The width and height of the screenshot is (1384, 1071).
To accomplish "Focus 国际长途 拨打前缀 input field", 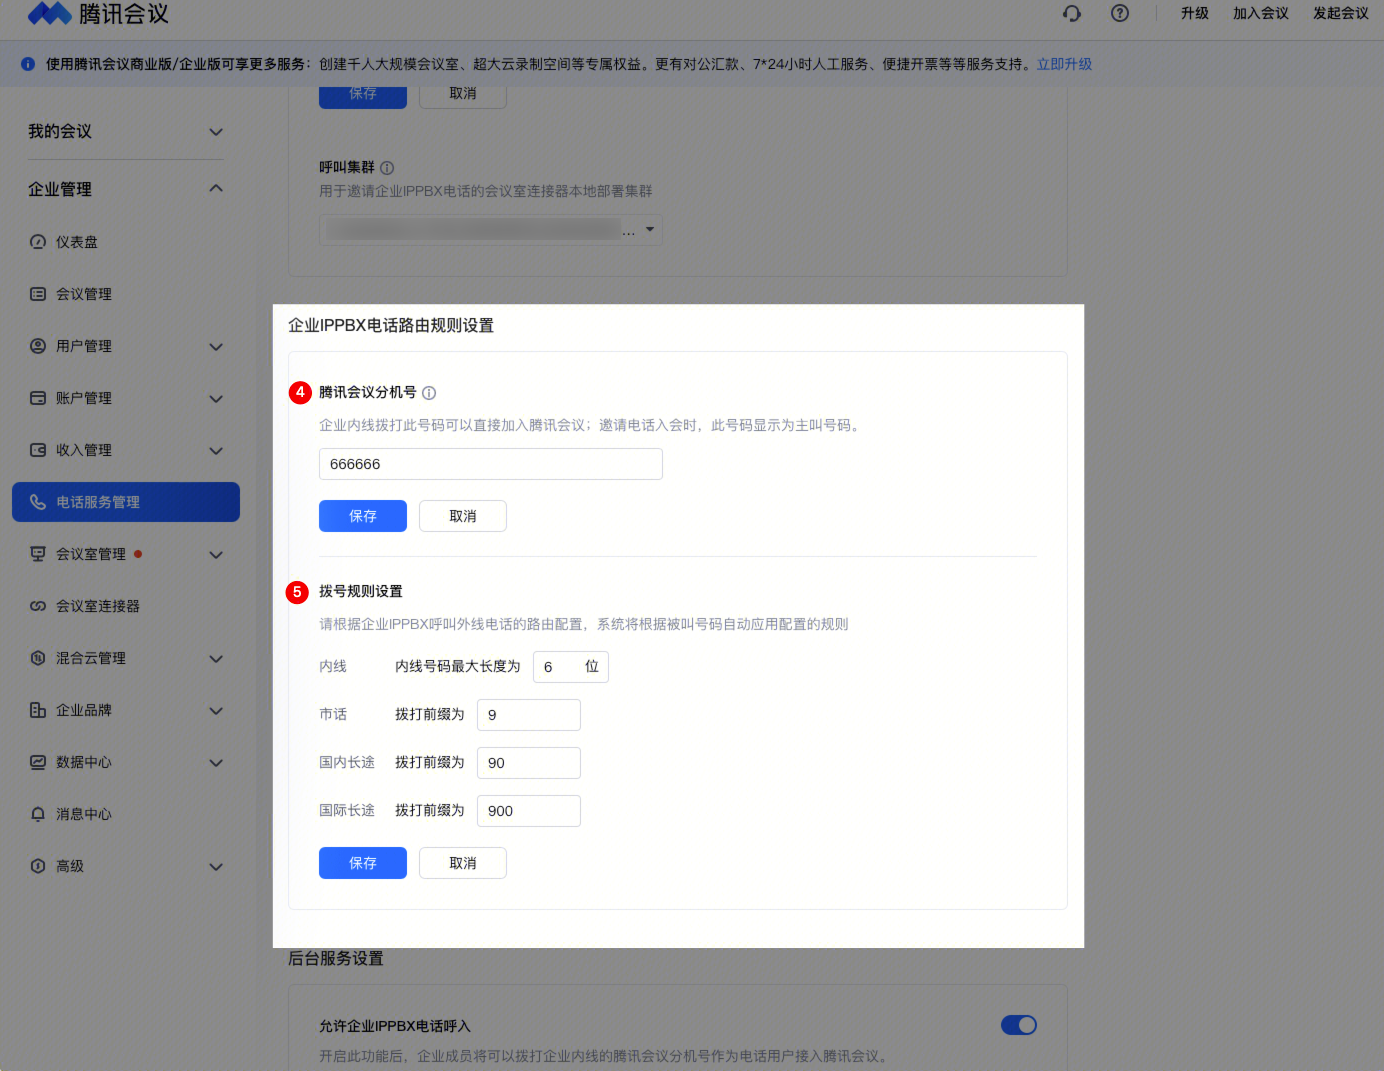I will click(x=528, y=811).
